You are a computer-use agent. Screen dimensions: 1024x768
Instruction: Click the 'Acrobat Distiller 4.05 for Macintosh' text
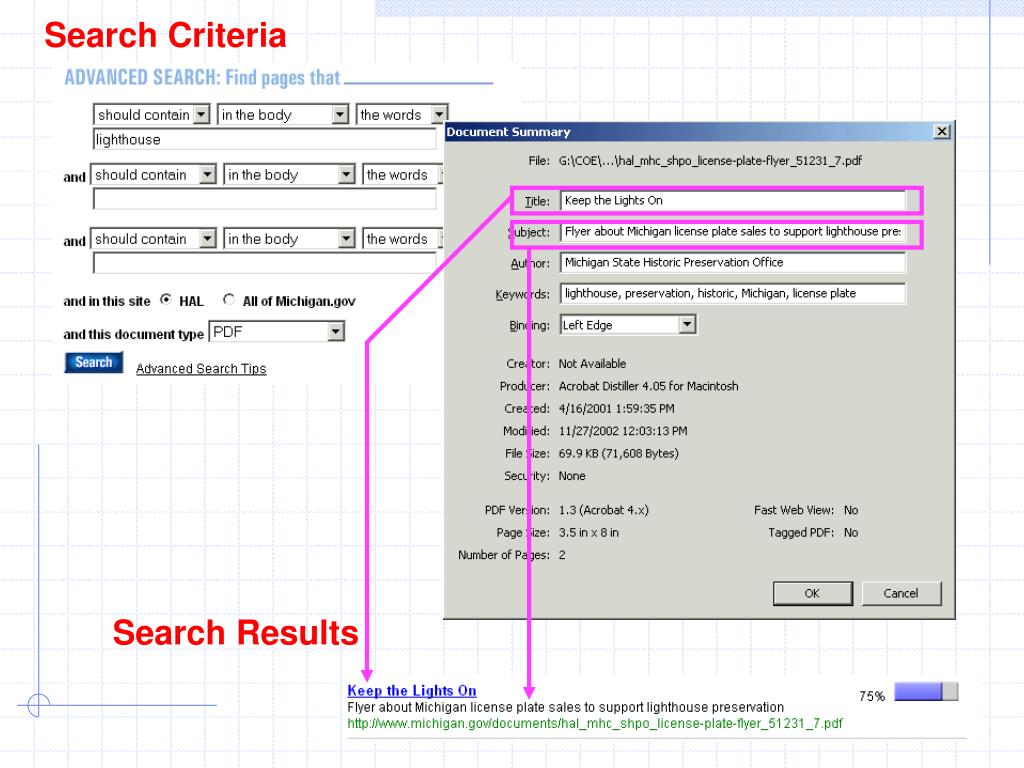[x=648, y=386]
